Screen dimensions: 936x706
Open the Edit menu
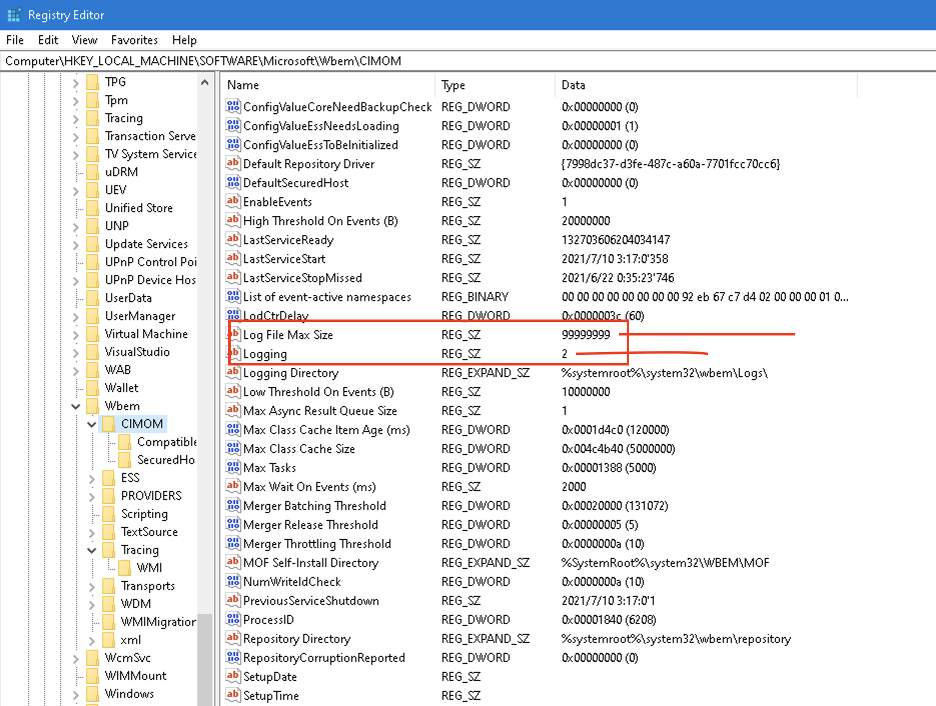(x=48, y=40)
